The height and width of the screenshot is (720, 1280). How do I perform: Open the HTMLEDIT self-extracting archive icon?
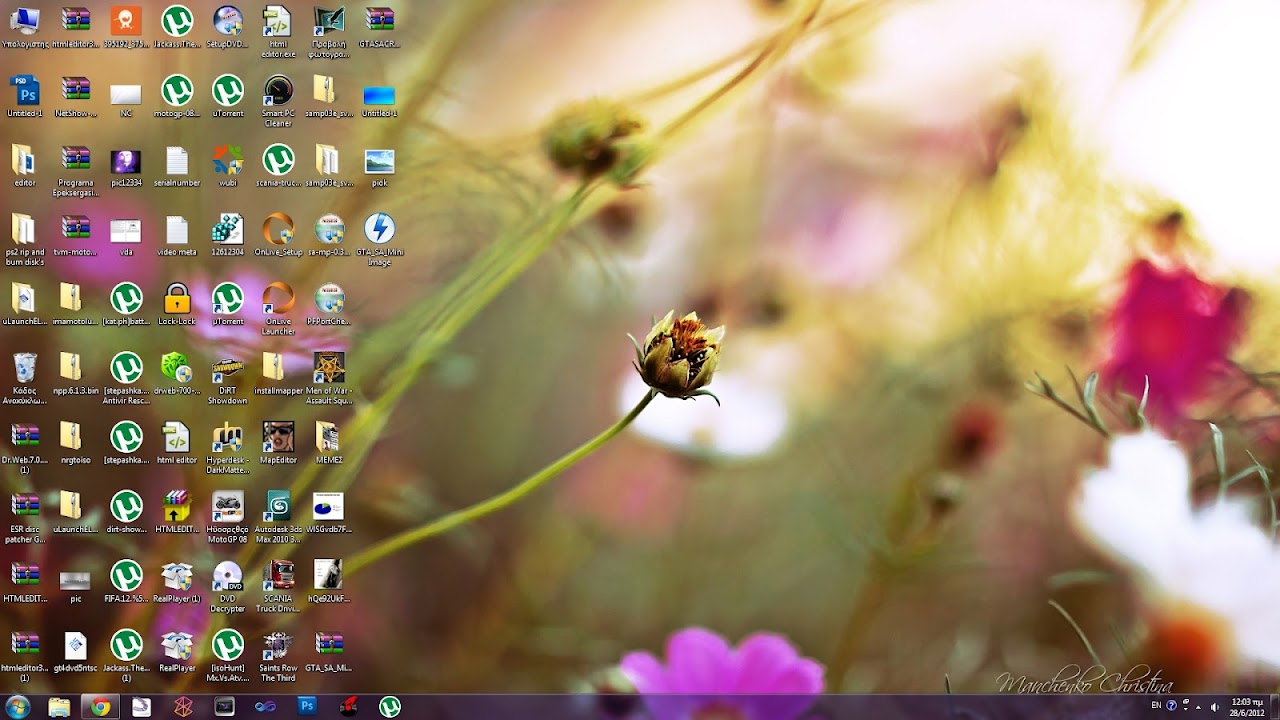tap(176, 512)
